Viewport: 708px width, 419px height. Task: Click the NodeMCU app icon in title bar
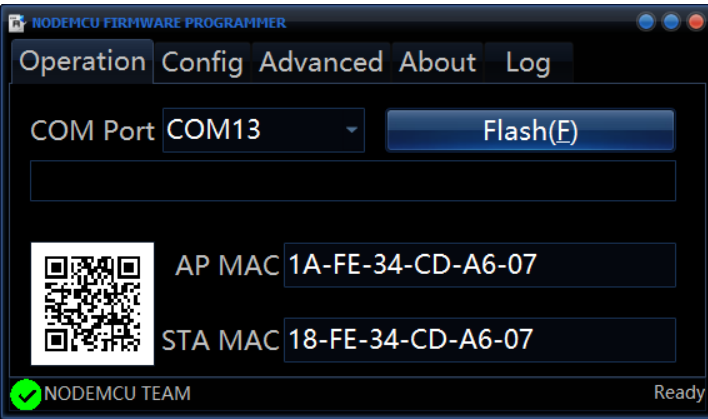17,23
